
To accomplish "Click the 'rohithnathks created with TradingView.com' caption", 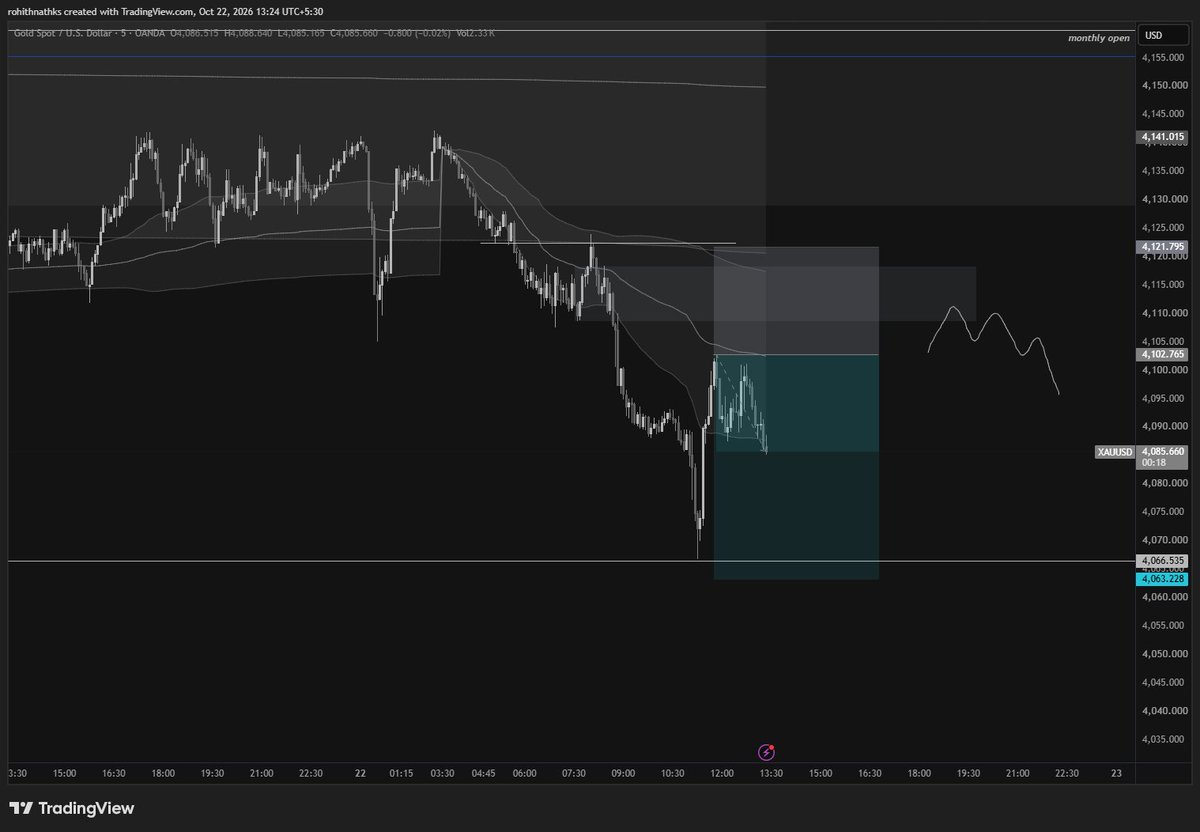I will point(103,11).
